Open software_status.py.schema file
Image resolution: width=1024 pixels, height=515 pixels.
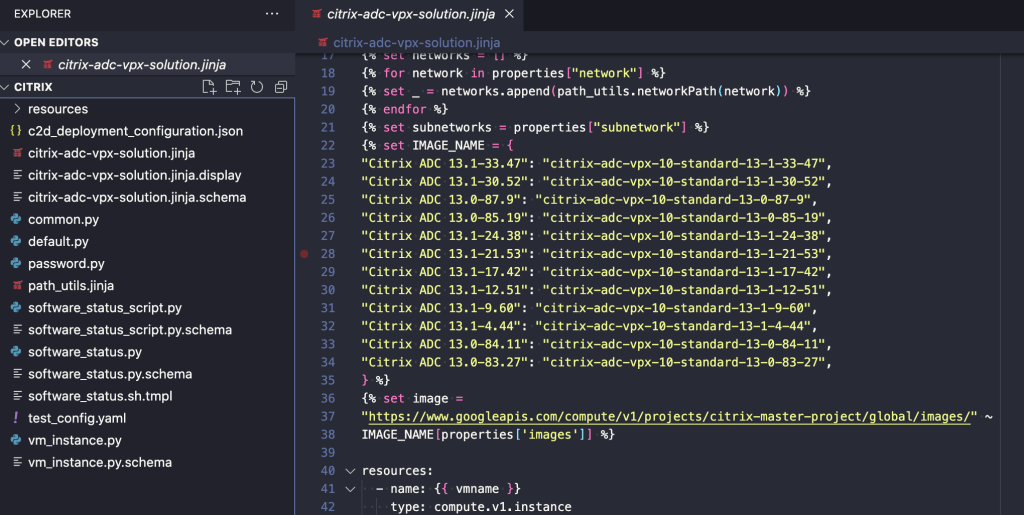(110, 374)
